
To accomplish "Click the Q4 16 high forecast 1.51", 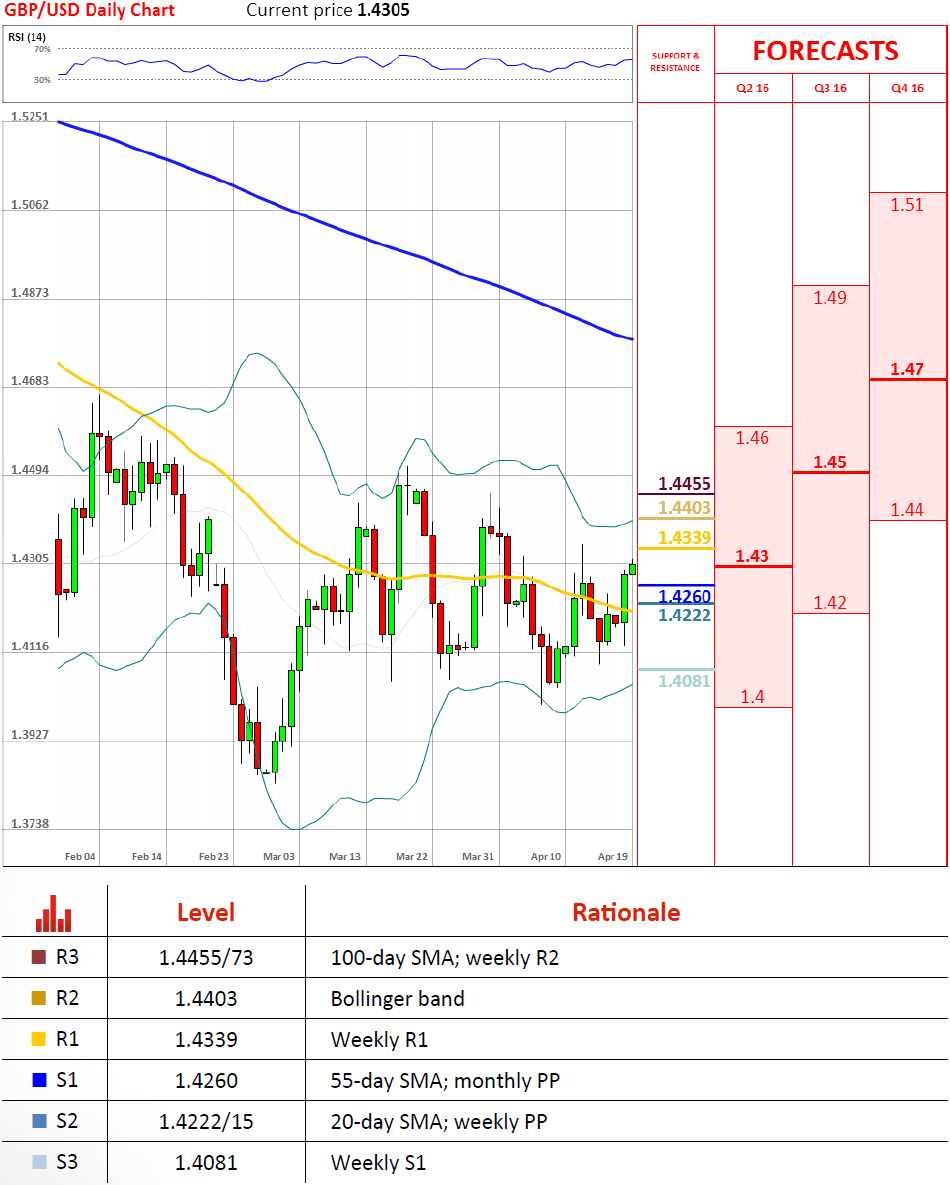I will tap(907, 205).
